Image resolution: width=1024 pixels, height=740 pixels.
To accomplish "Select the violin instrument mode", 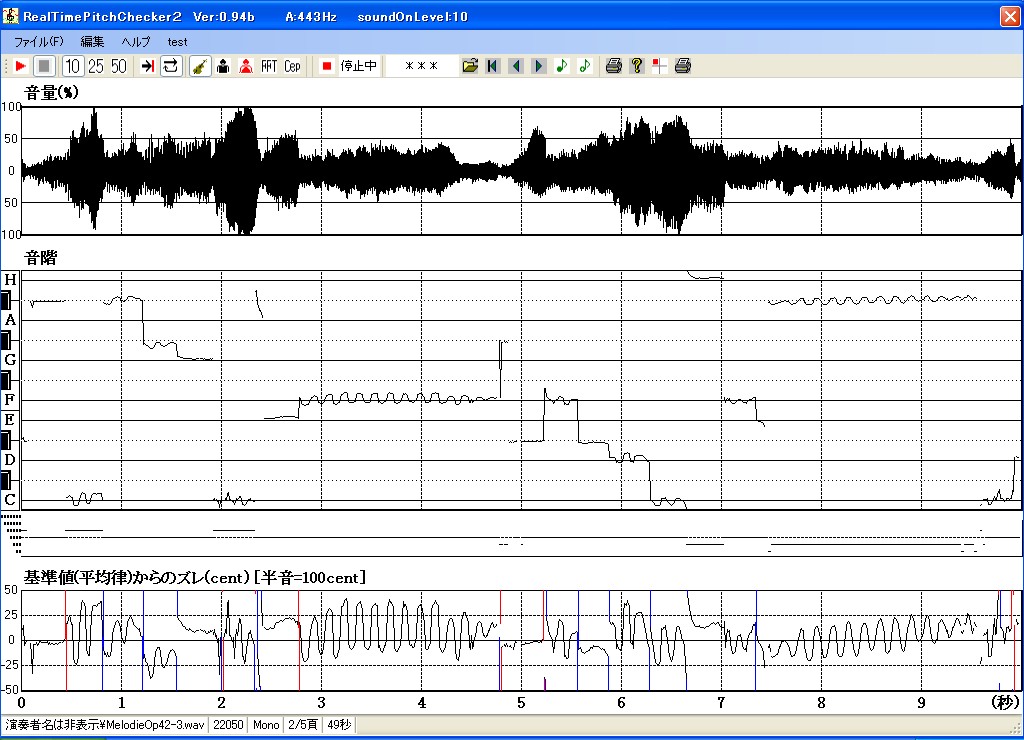I will (200, 66).
